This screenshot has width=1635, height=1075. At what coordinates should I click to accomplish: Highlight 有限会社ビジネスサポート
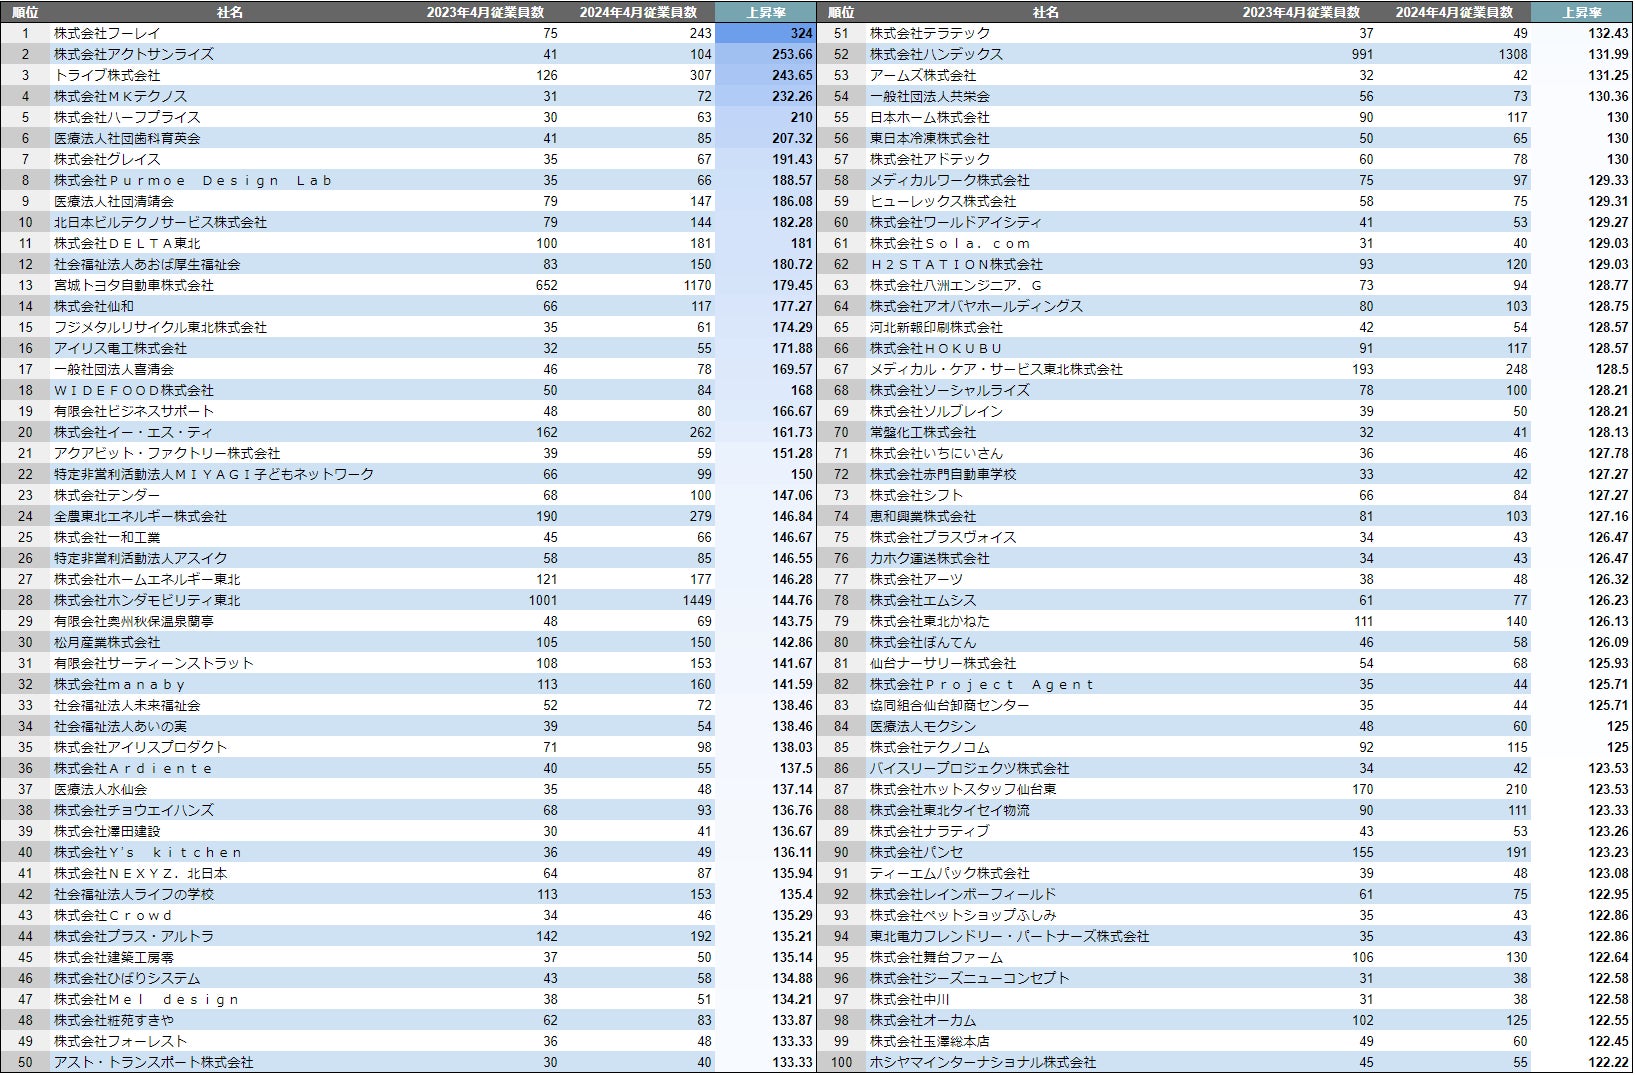134,411
